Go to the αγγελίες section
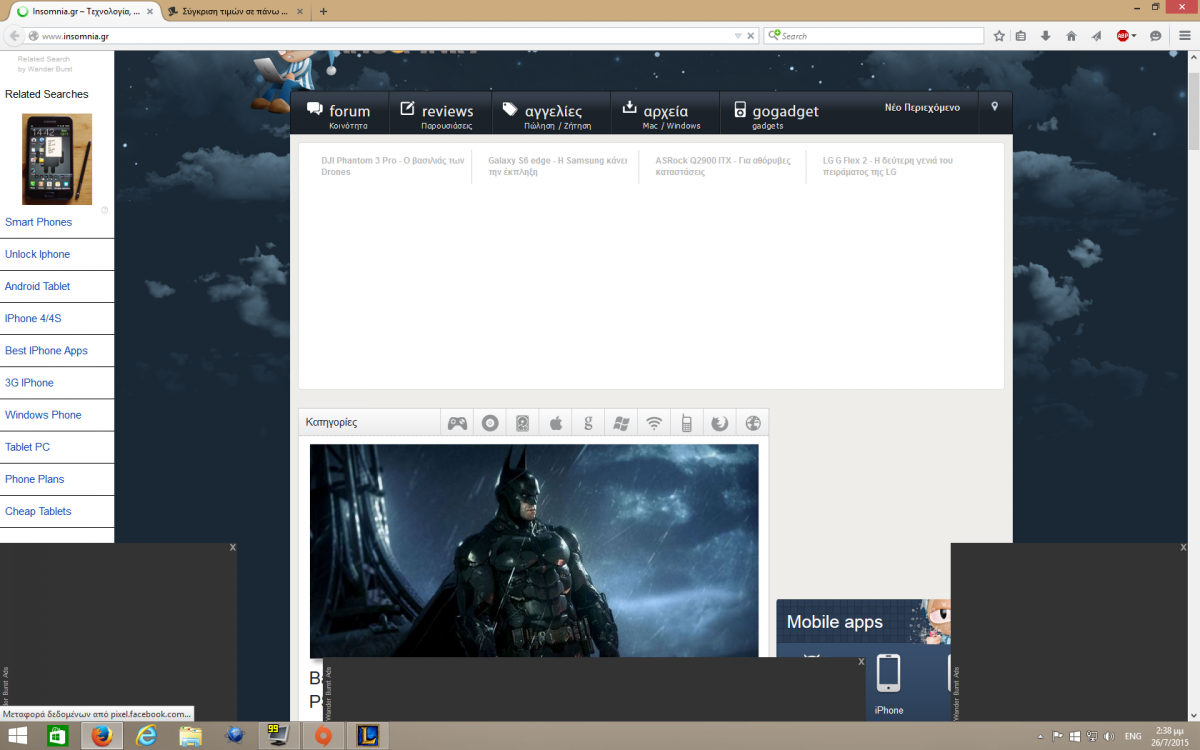The height and width of the screenshot is (750, 1200). coord(550,113)
